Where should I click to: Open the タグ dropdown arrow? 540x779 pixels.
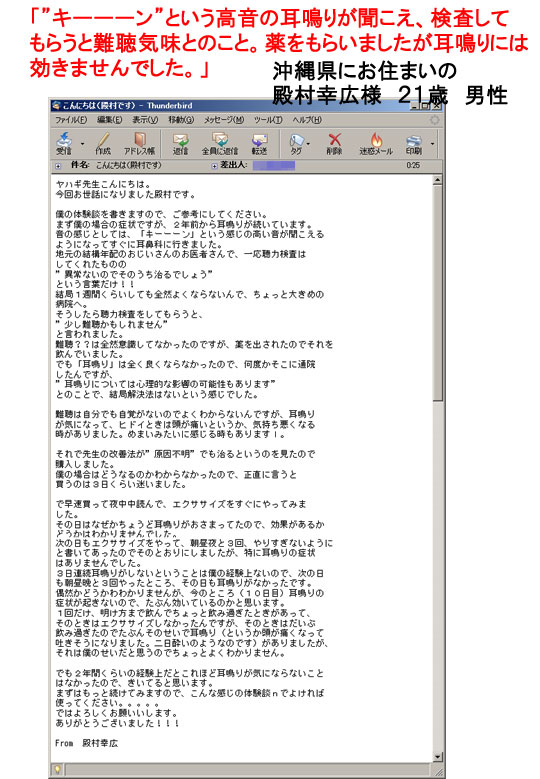[x=309, y=144]
